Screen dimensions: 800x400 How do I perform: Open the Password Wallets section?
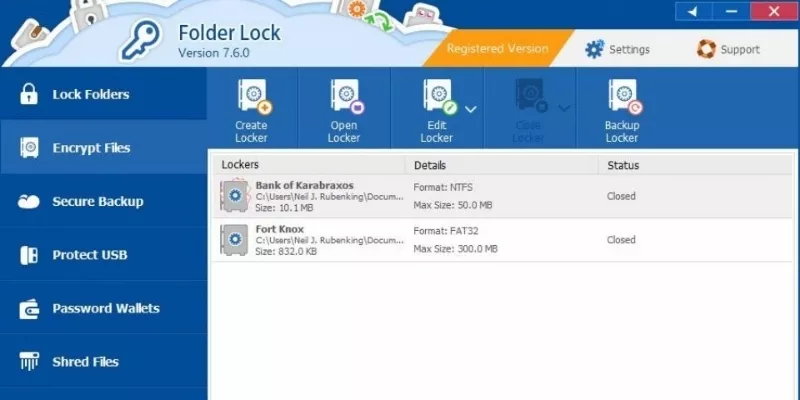104,308
